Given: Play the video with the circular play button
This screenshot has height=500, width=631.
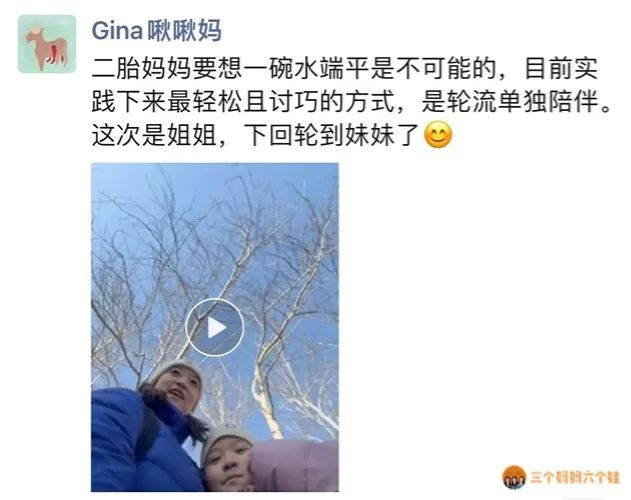Looking at the screenshot, I should tap(215, 327).
